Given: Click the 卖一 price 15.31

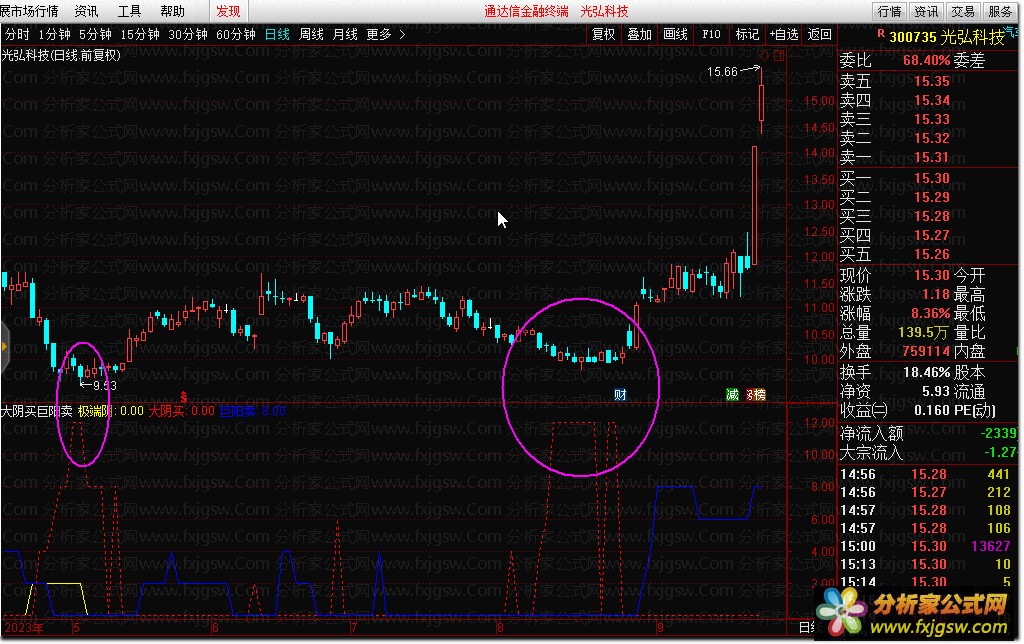Looking at the screenshot, I should (932, 157).
